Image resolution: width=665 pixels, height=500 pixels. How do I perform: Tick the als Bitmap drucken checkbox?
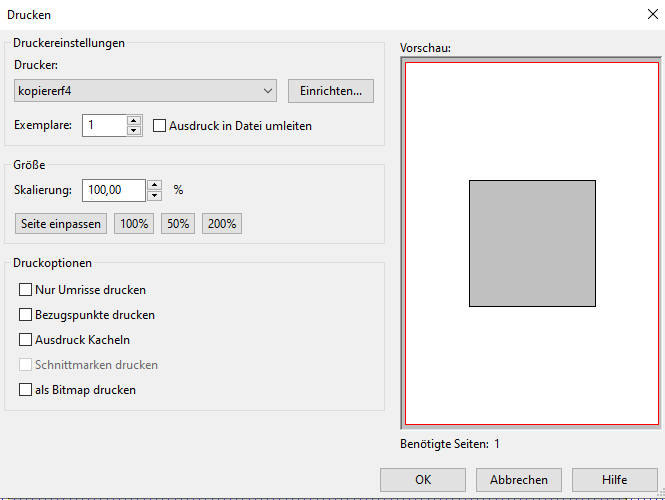26,390
